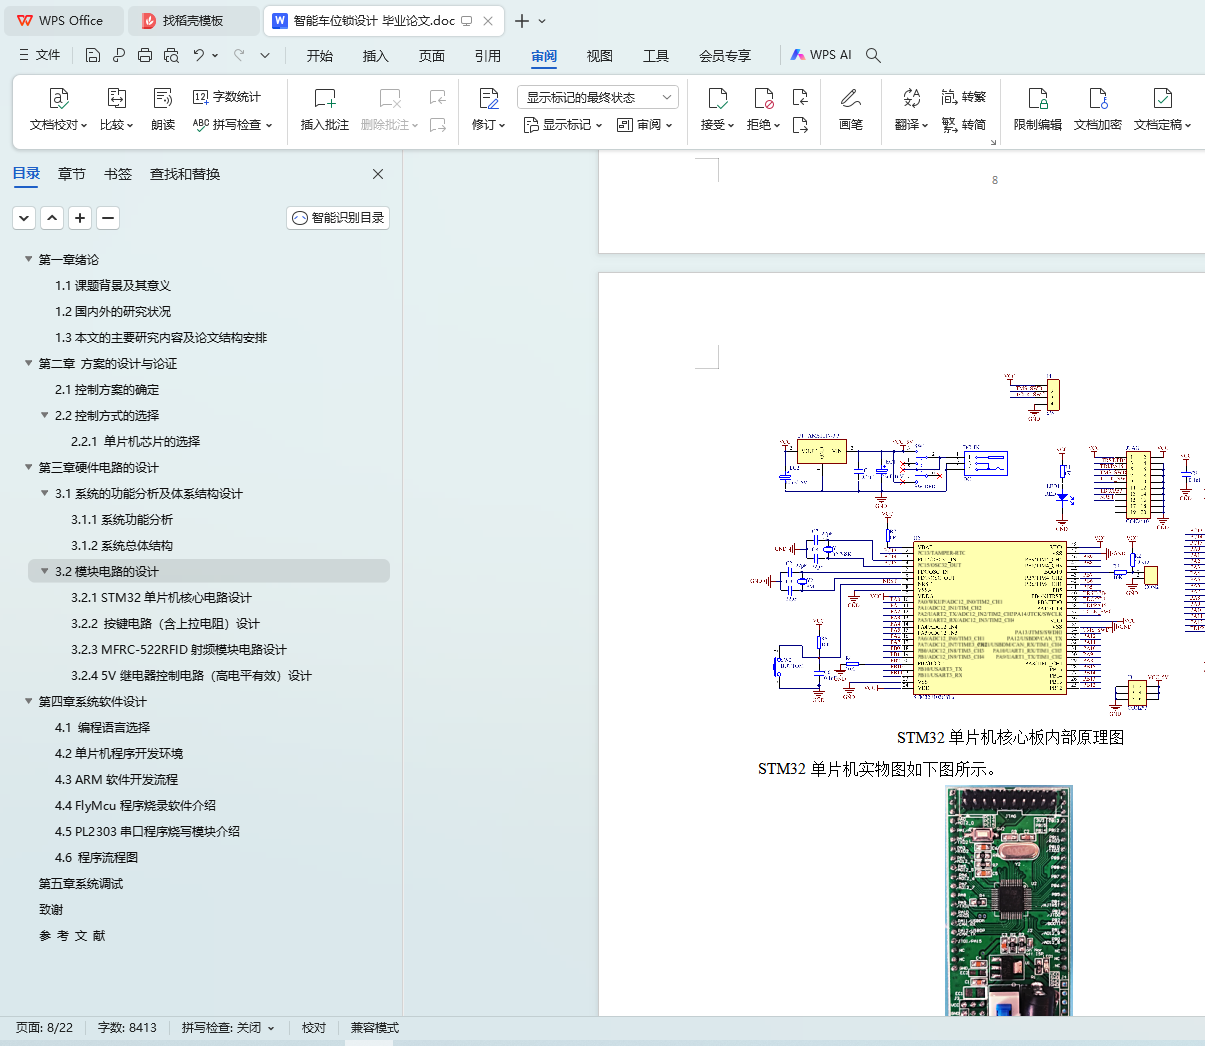
Task: Open Word Count (字数统计) tool
Action: pos(227,97)
